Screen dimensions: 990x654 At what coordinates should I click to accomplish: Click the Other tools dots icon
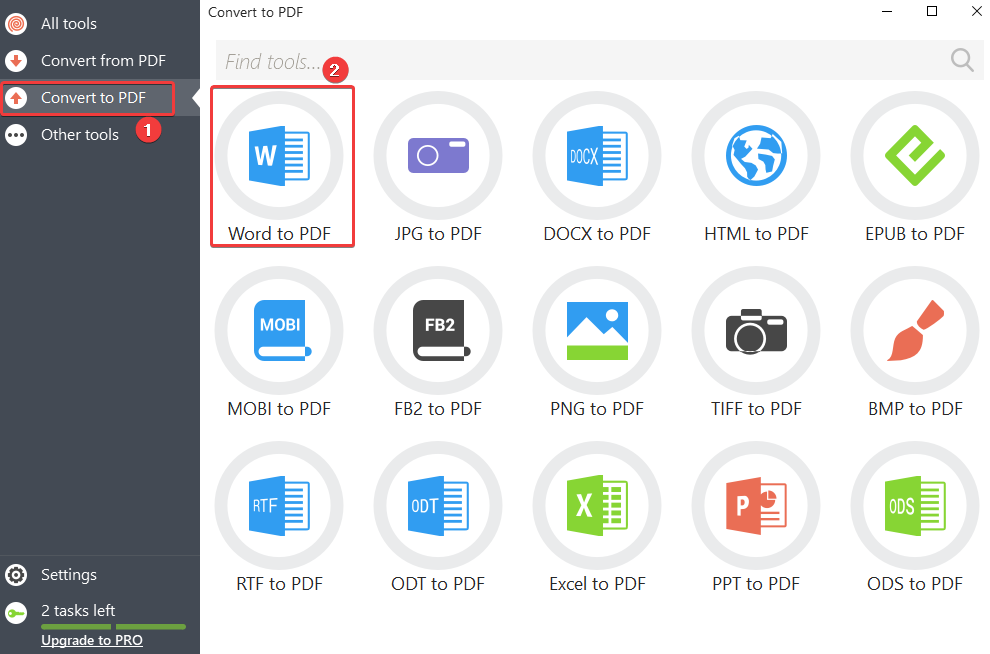(x=16, y=135)
